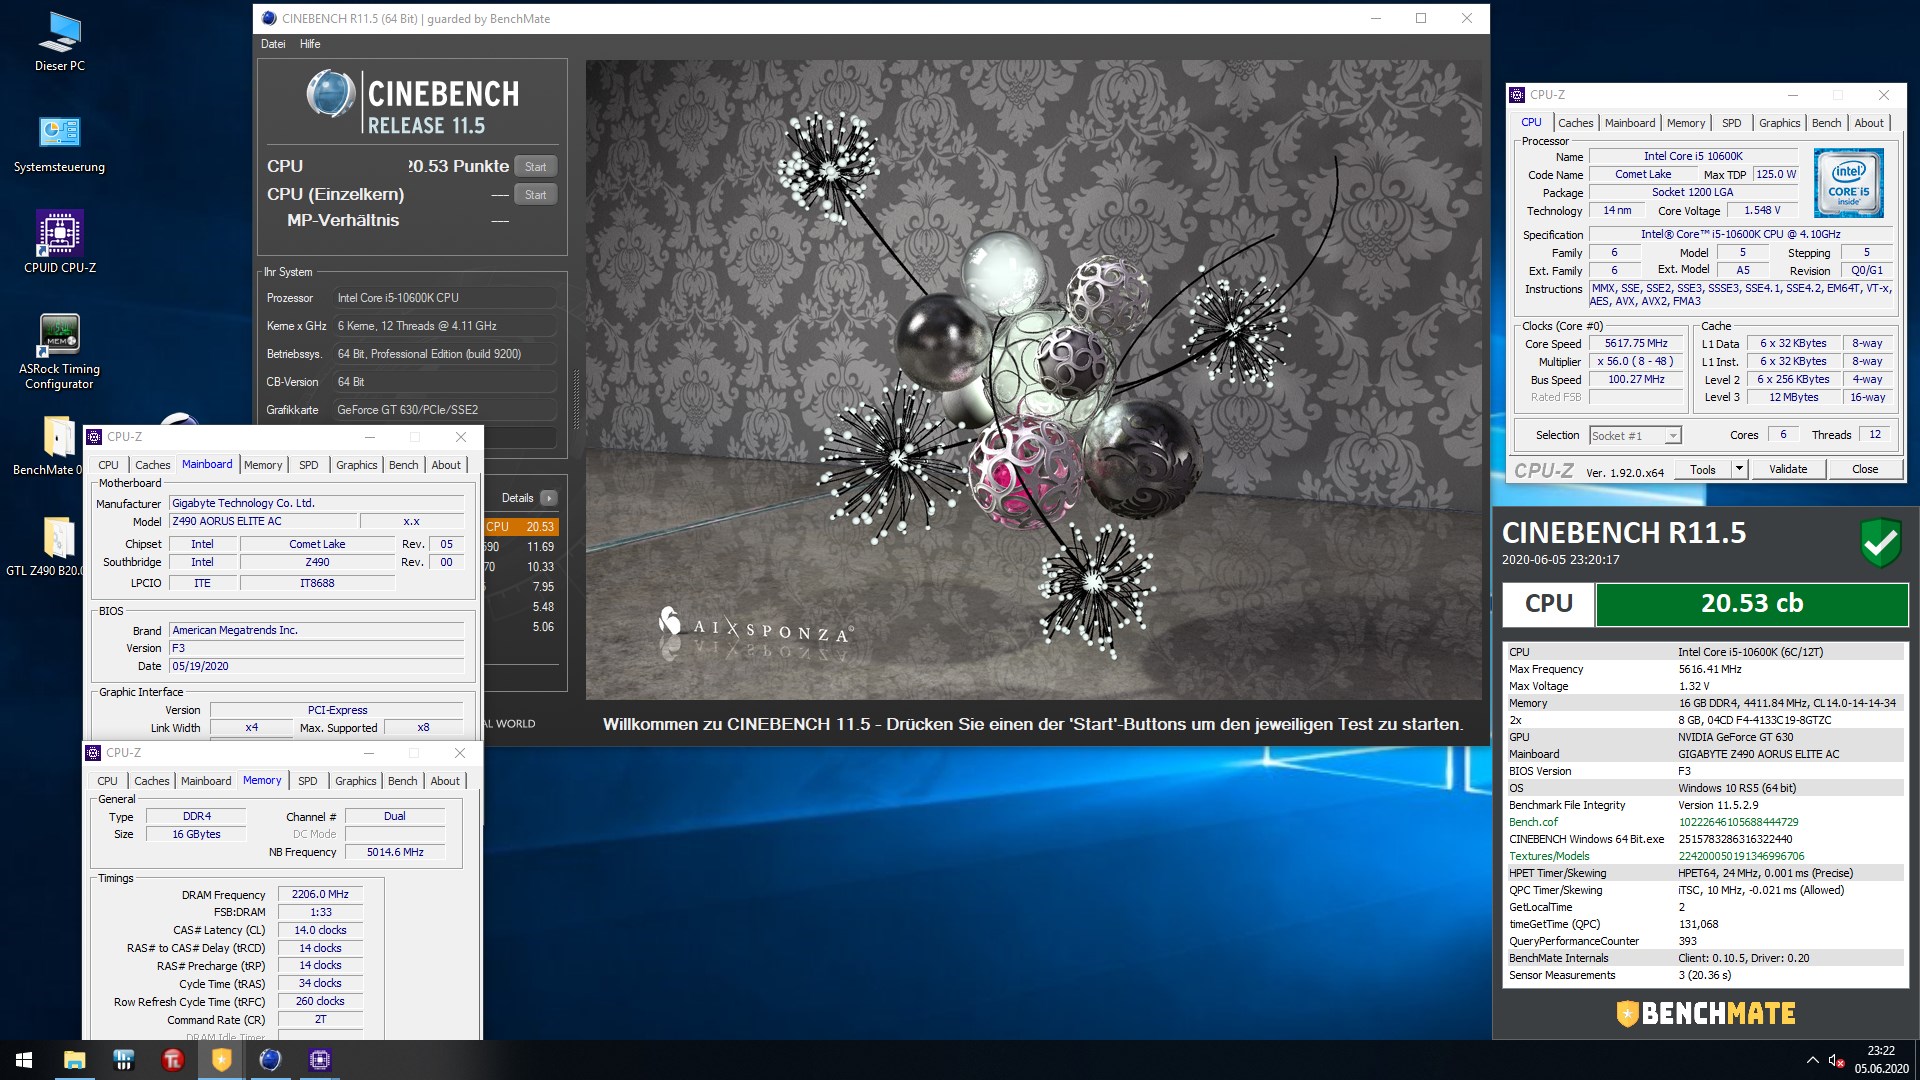1920x1080 pixels.
Task: Click the BenchMate shield taskbar icon
Action: tap(221, 1060)
